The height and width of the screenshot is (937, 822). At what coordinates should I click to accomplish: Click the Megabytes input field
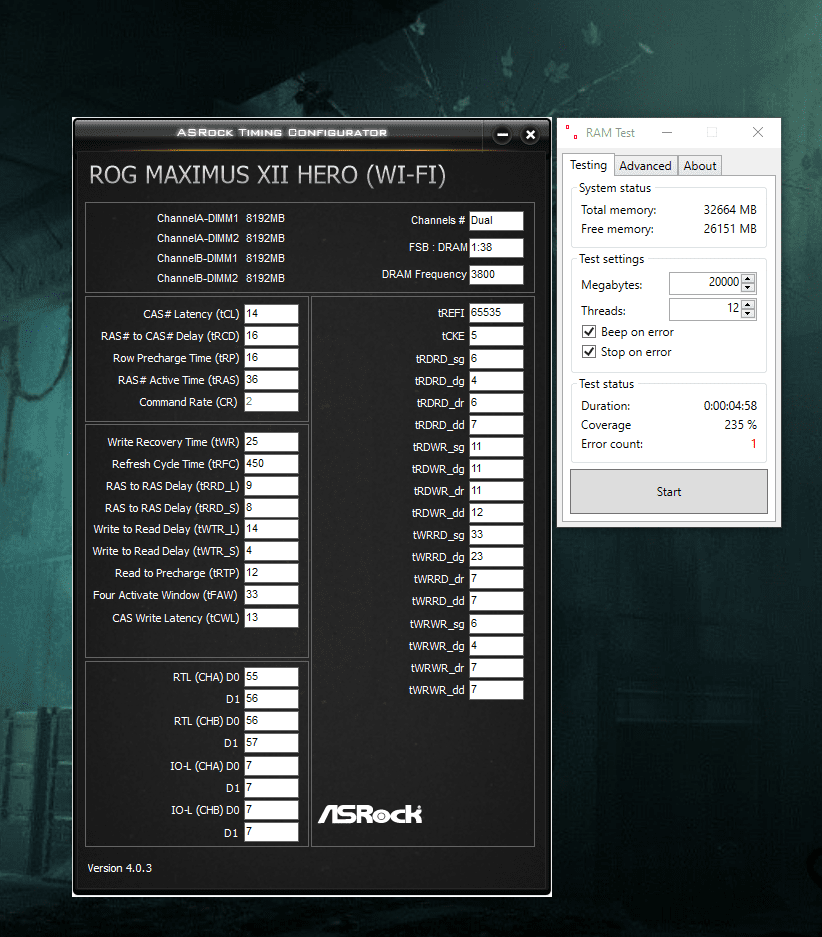706,283
